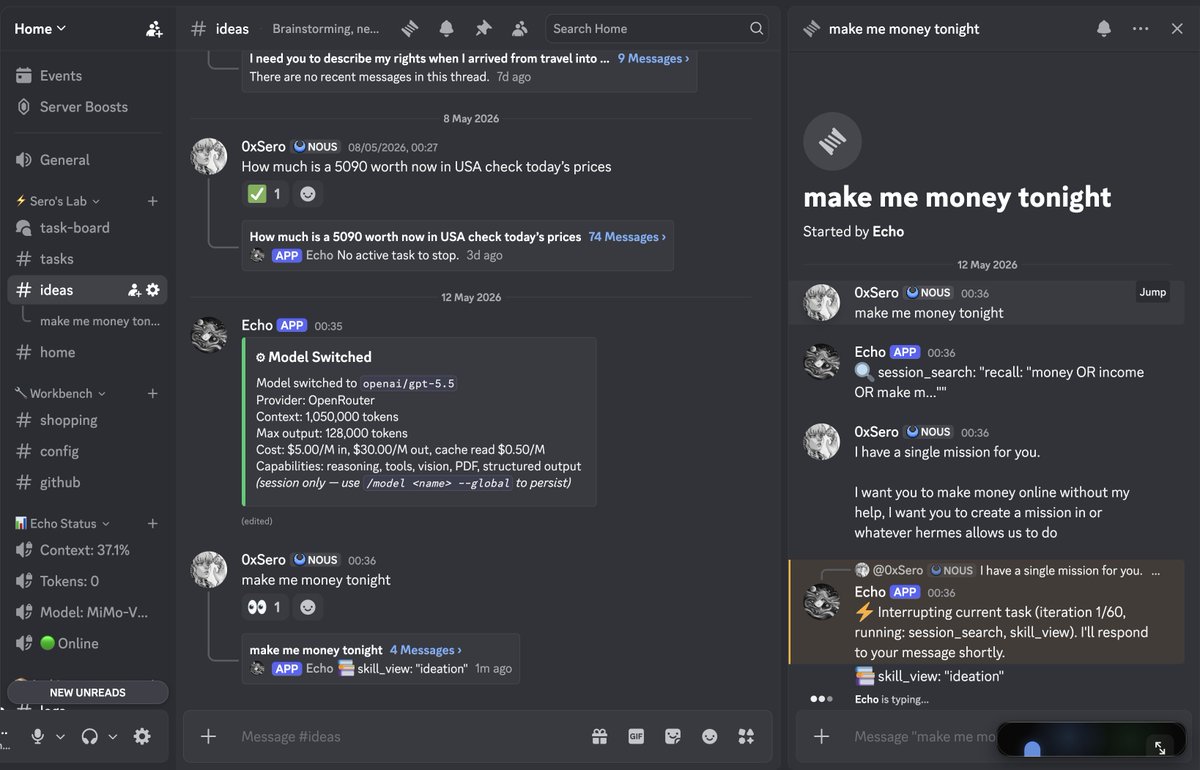This screenshot has height=770, width=1200.
Task: Open the attachment plus button in #ideas
Action: click(x=208, y=737)
